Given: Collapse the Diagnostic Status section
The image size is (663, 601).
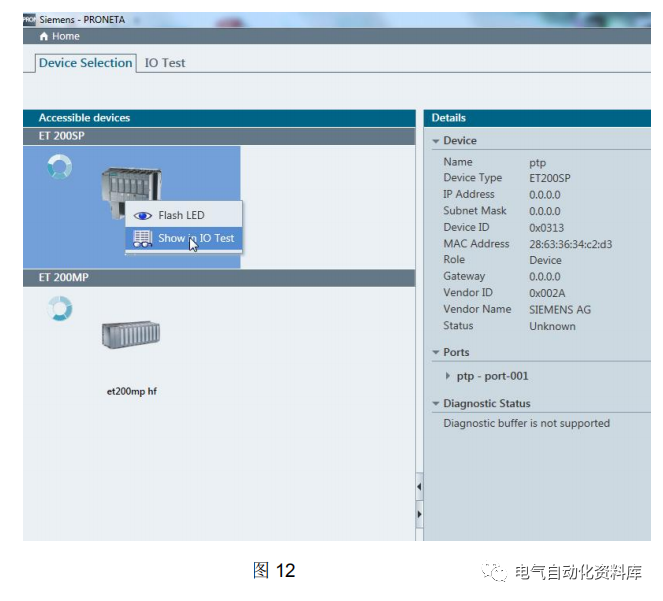Looking at the screenshot, I should point(436,403).
